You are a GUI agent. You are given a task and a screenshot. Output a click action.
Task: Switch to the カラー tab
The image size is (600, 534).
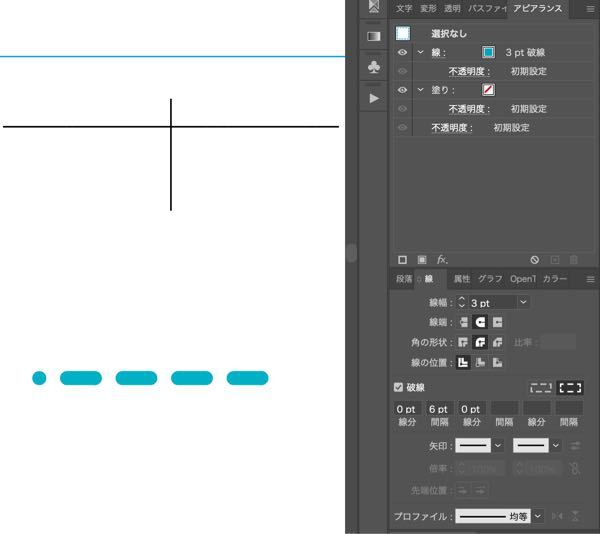pos(554,279)
